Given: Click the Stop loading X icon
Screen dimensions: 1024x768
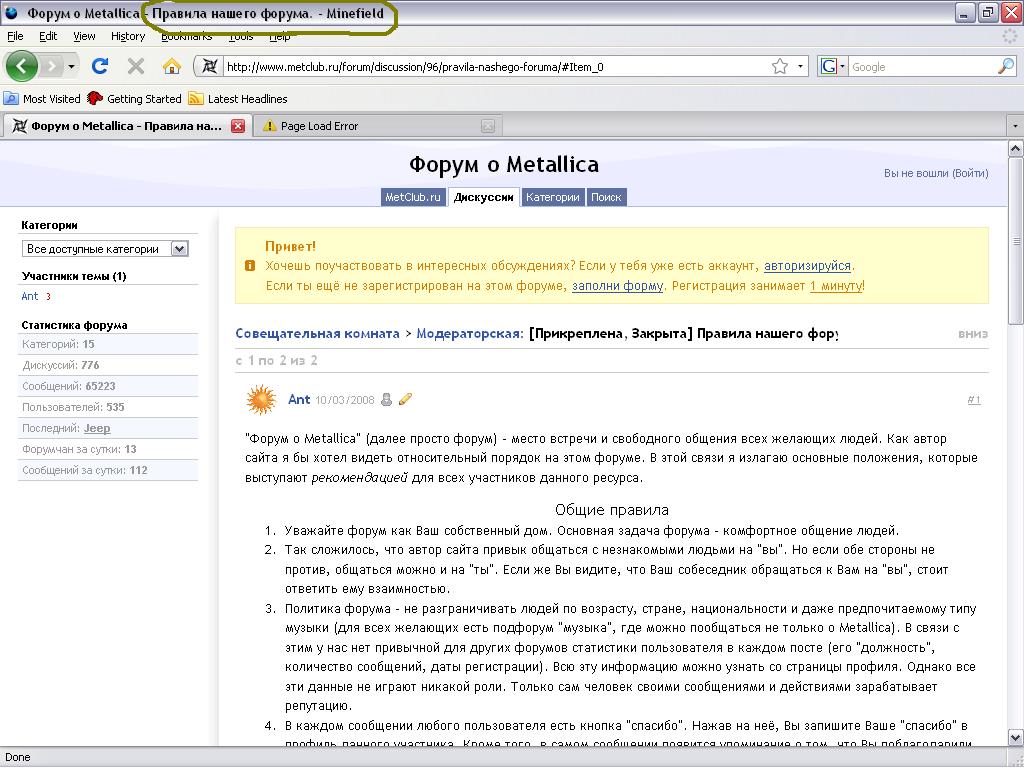Looking at the screenshot, I should [x=136, y=67].
